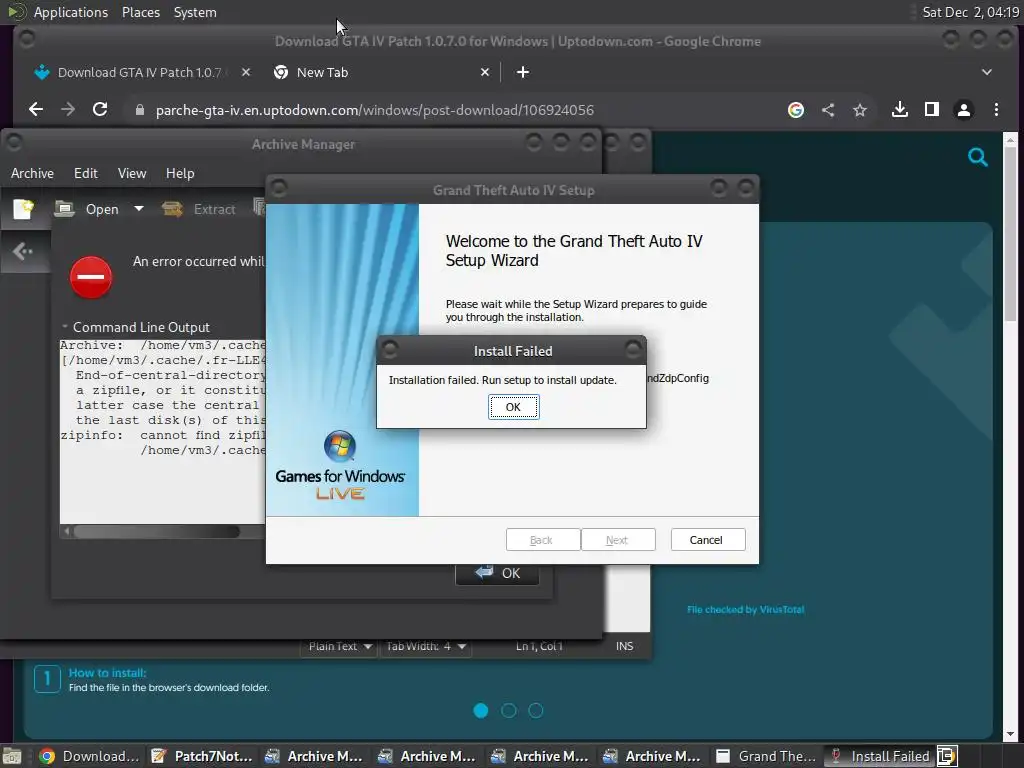The image size is (1024, 768).
Task: Open the Help menu in Archive Manager
Action: (x=180, y=173)
